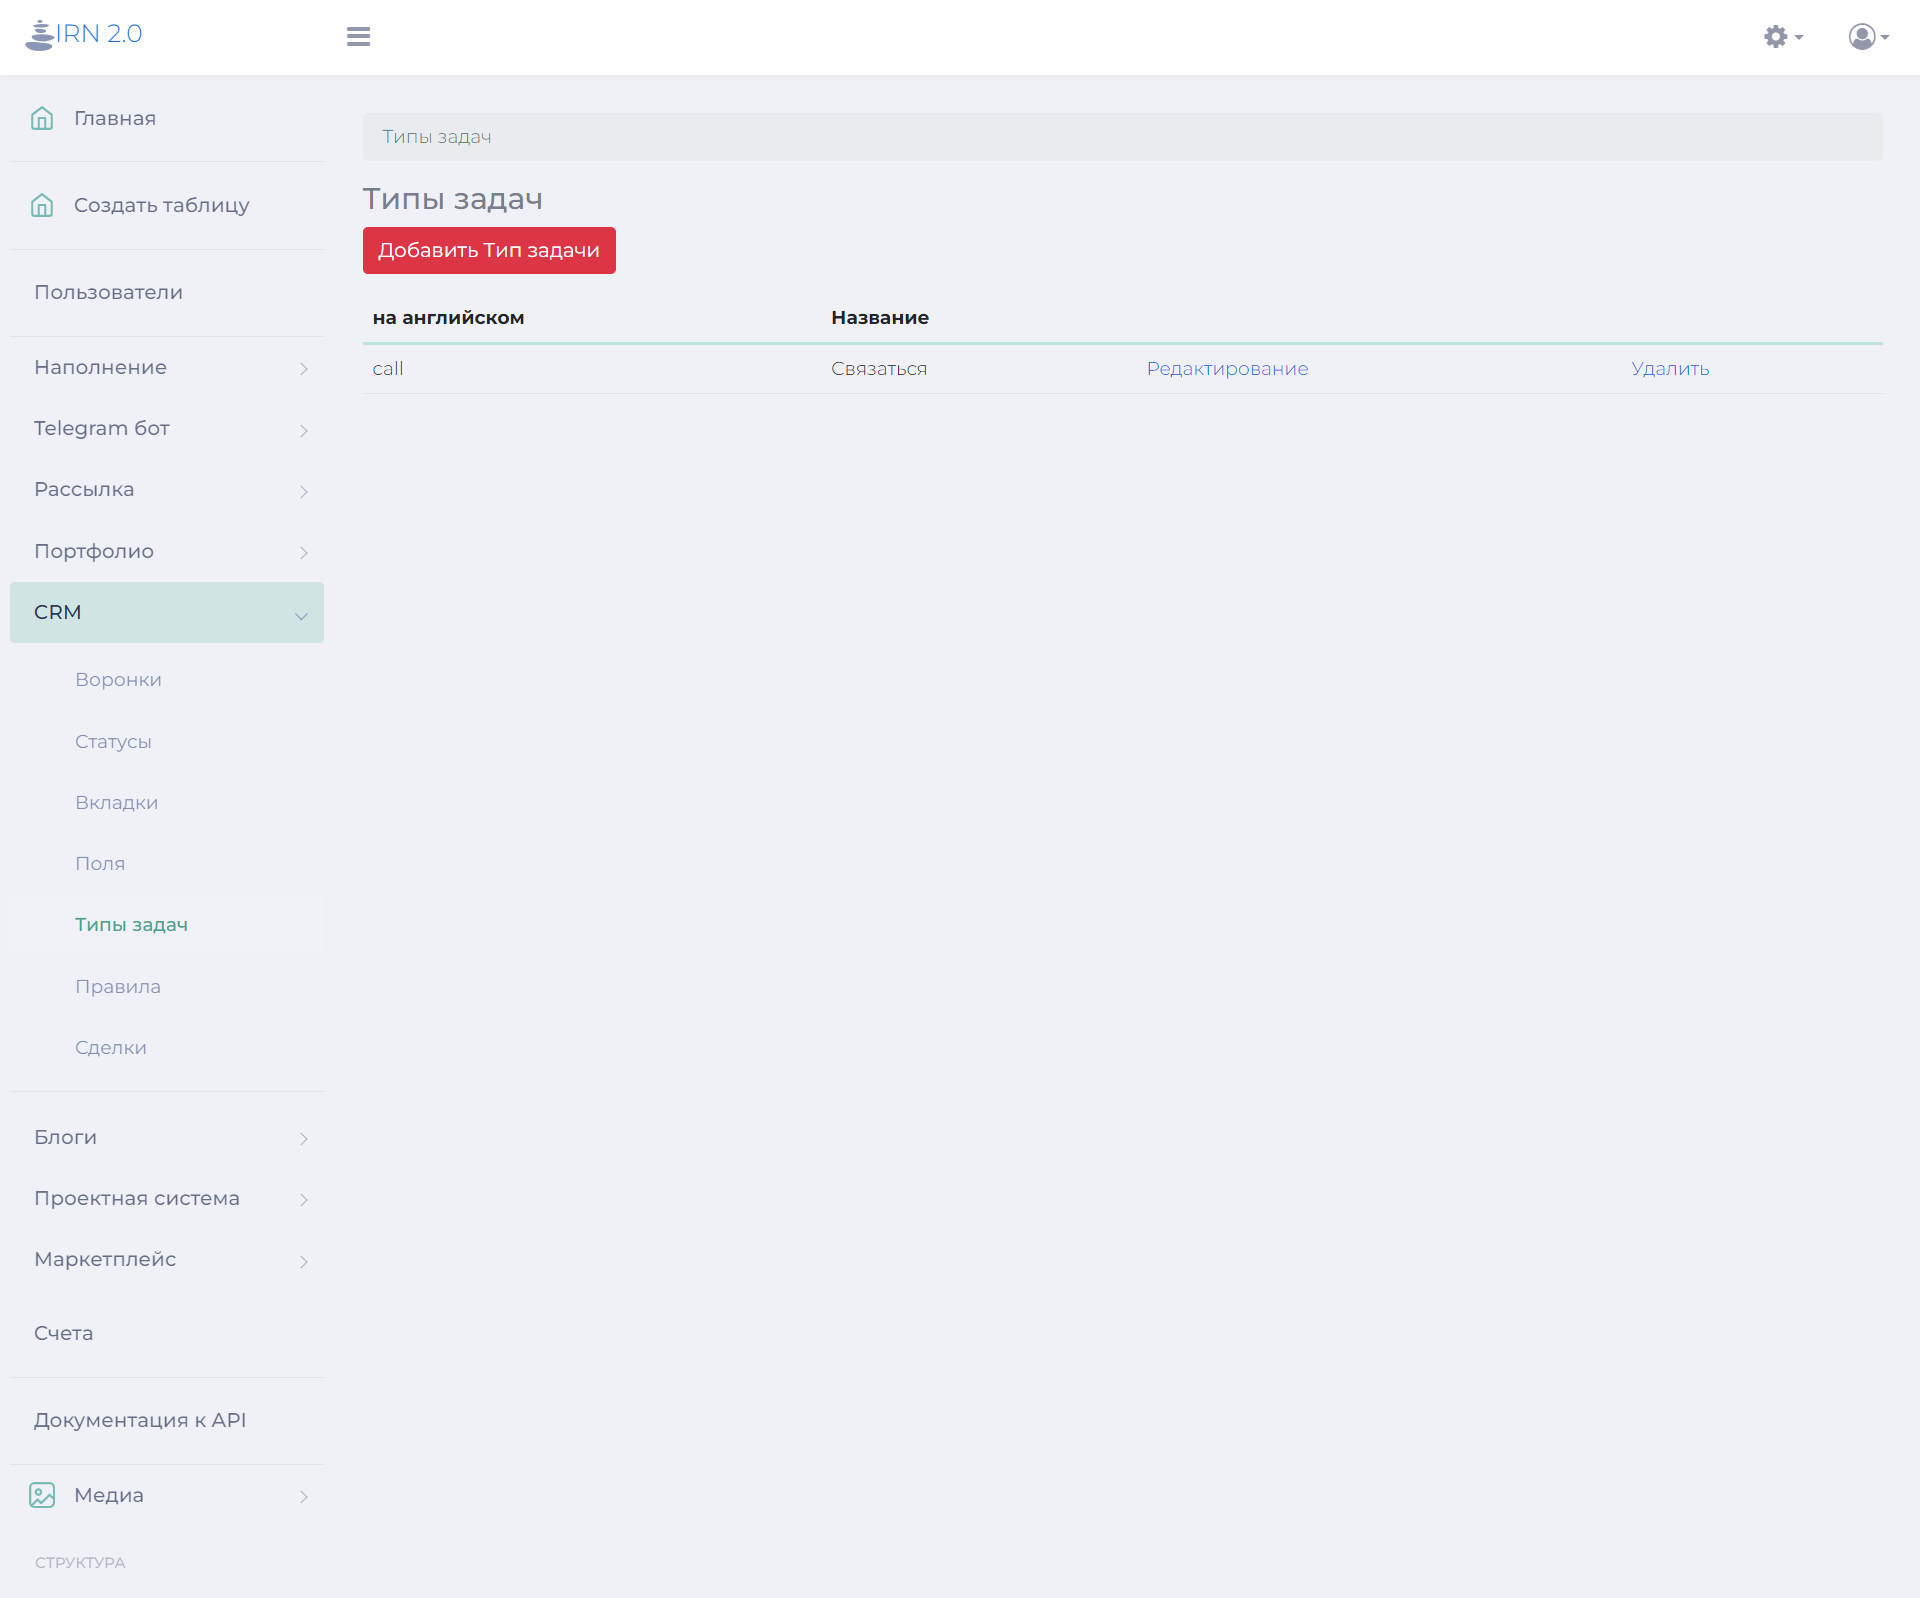Open Правила submenu item
1920x1598 pixels.
pos(118,986)
